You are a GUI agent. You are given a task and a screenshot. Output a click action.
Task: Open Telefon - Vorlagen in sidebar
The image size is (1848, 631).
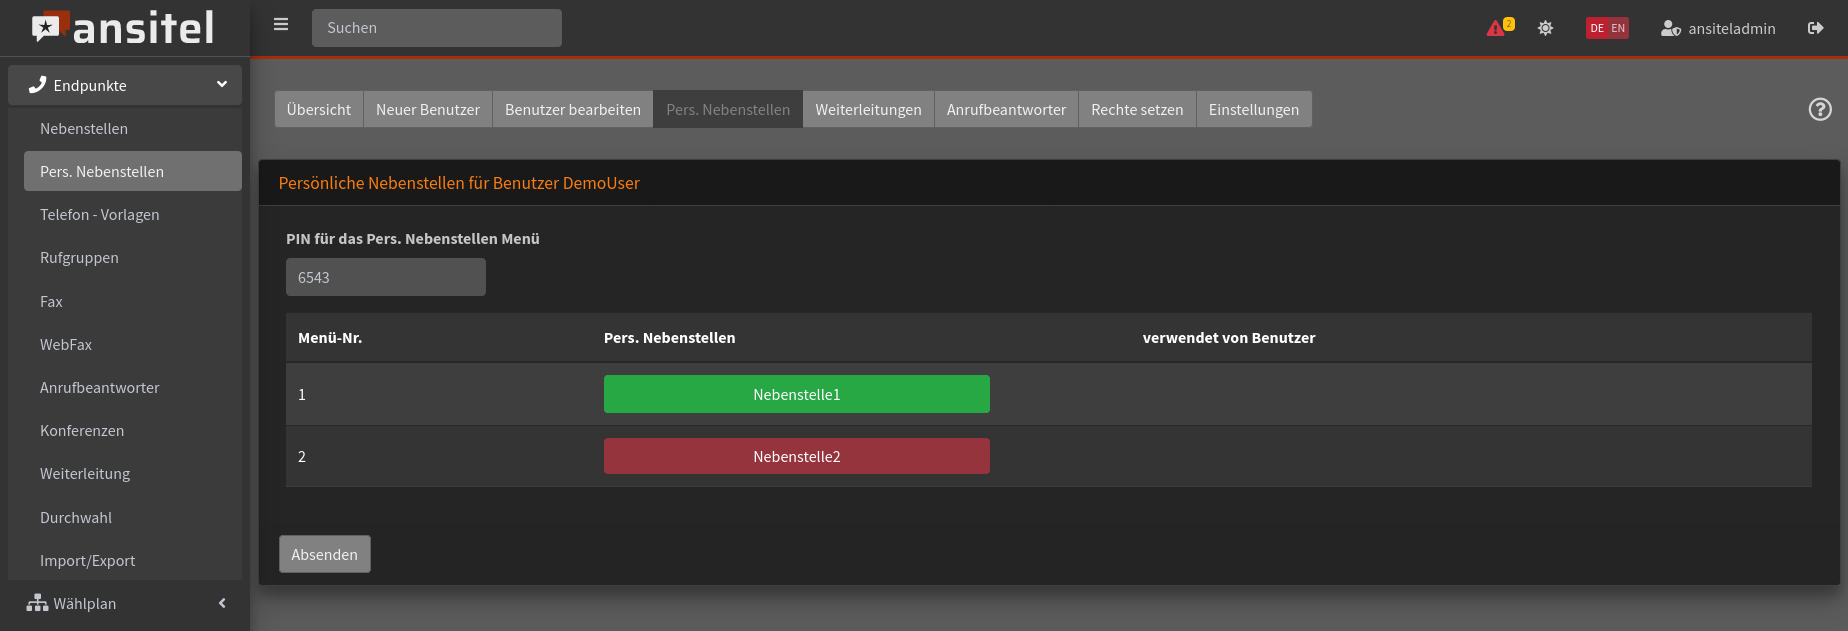pos(100,215)
